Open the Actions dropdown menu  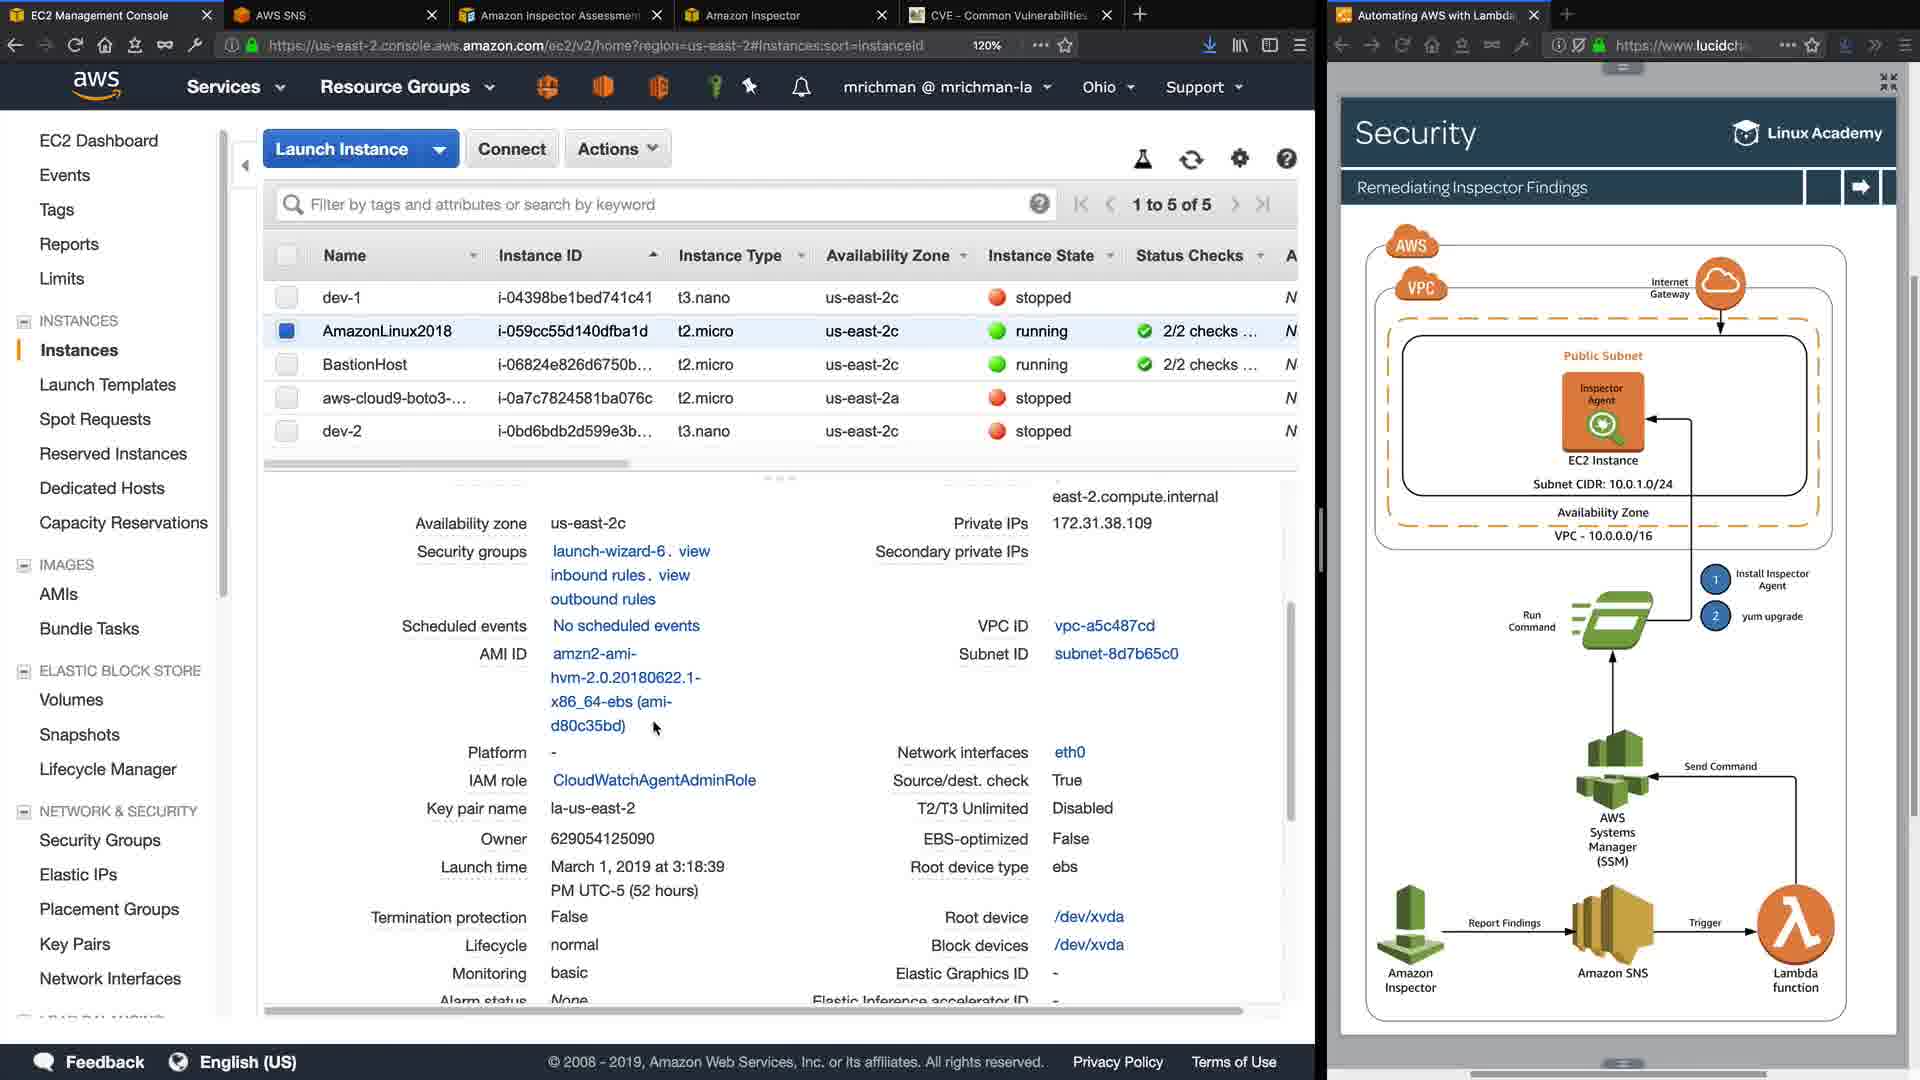617,149
